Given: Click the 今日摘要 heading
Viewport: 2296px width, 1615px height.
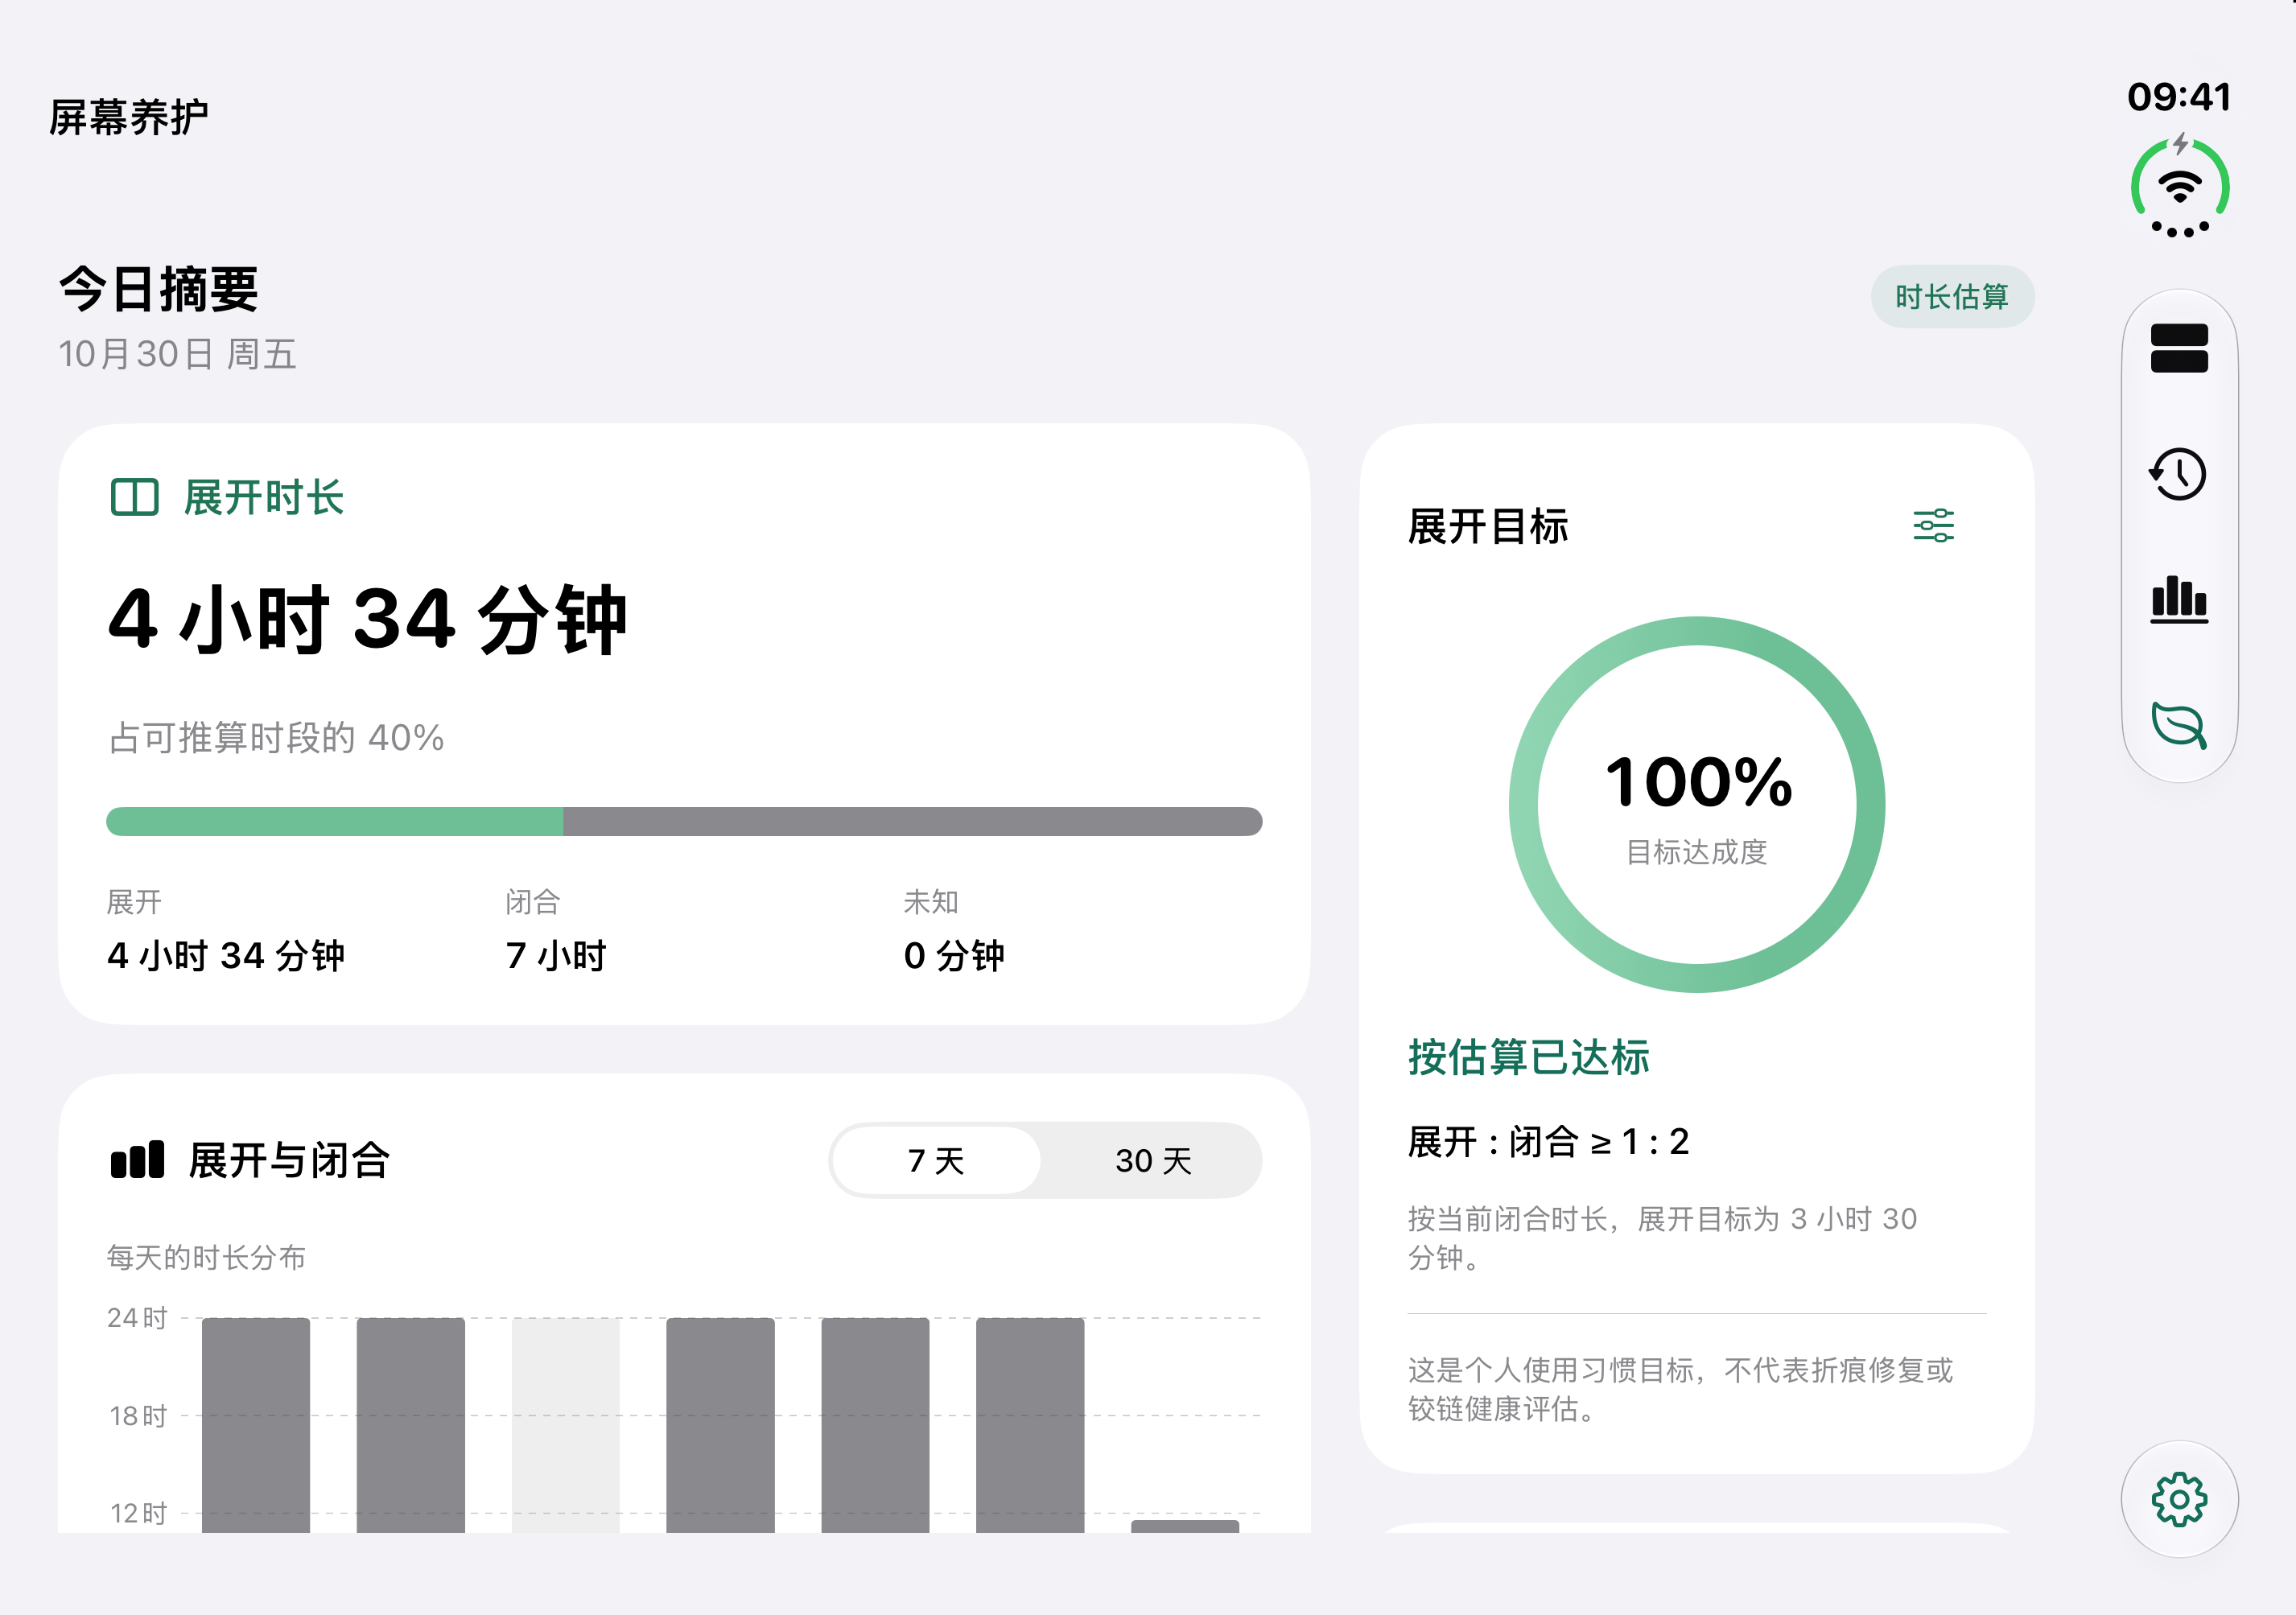Looking at the screenshot, I should pyautogui.click(x=159, y=290).
